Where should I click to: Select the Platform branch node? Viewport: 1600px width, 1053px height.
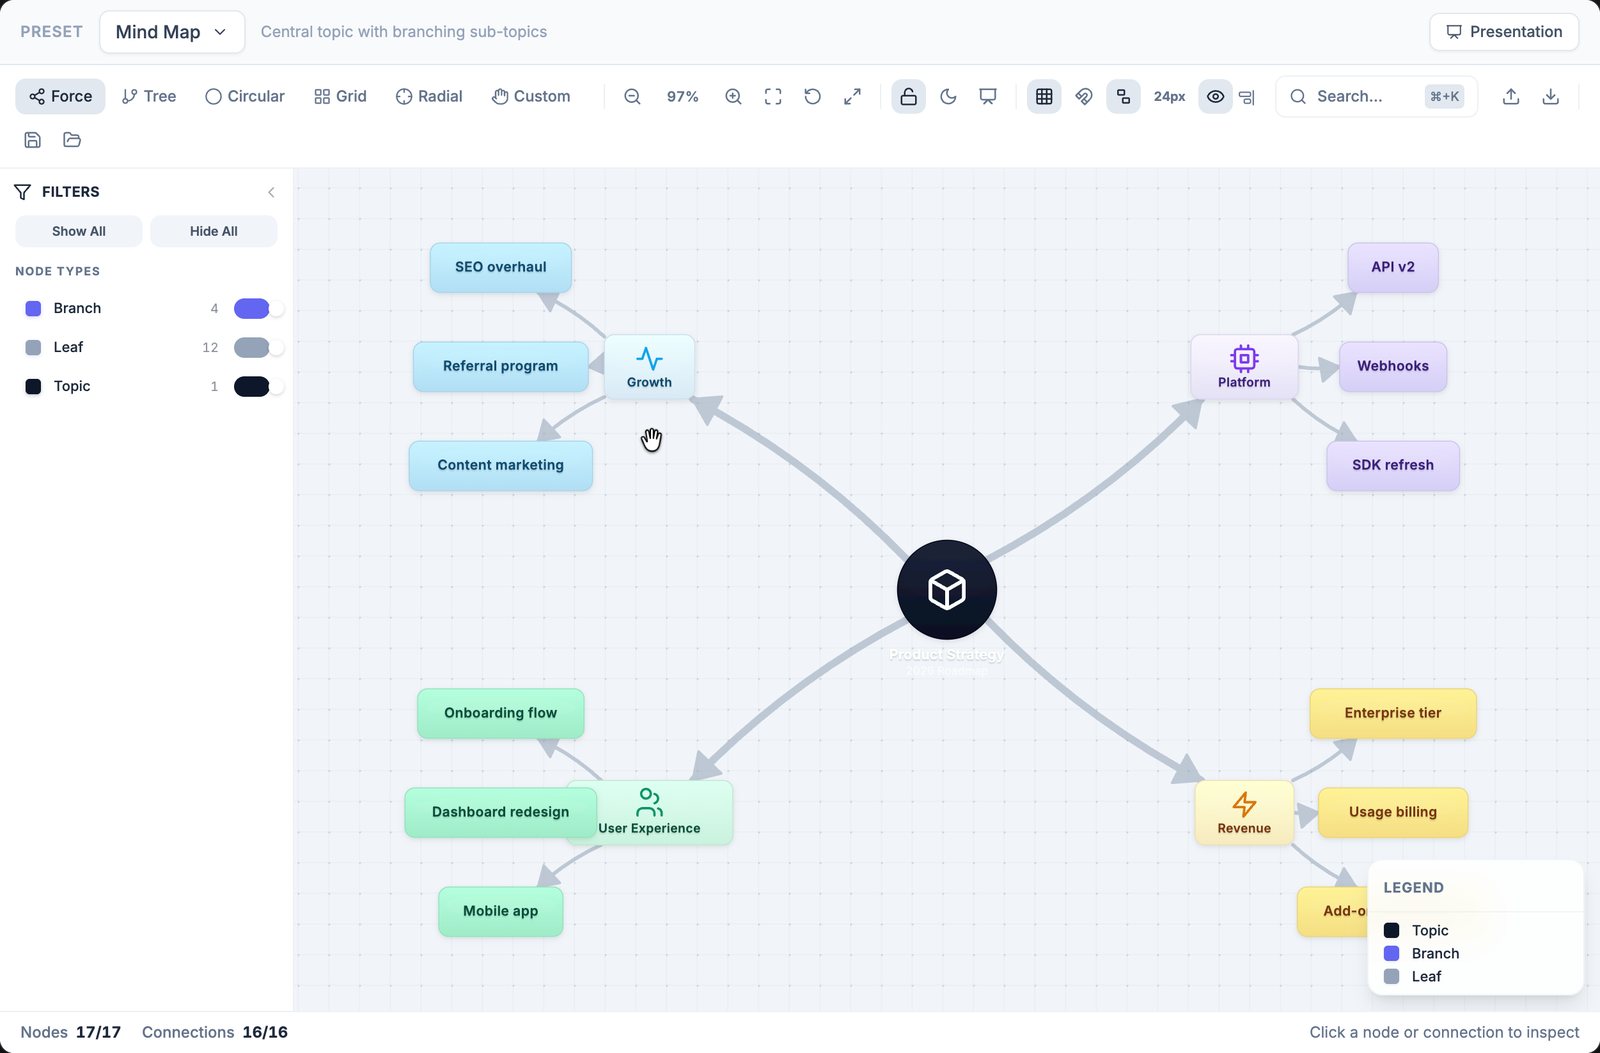(1244, 367)
